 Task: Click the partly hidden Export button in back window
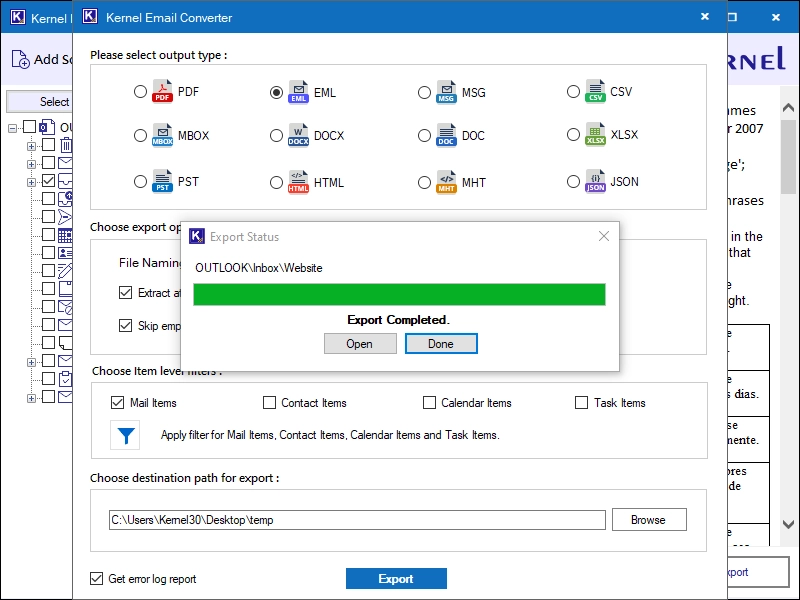click(758, 572)
